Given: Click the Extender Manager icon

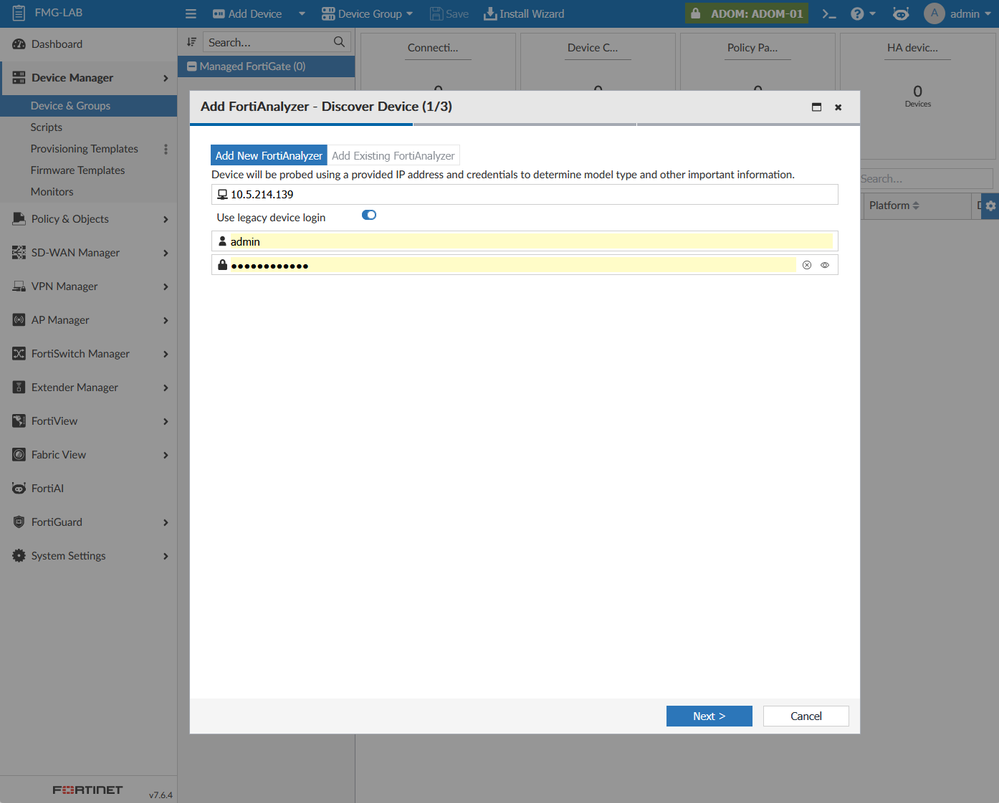Looking at the screenshot, I should 19,387.
